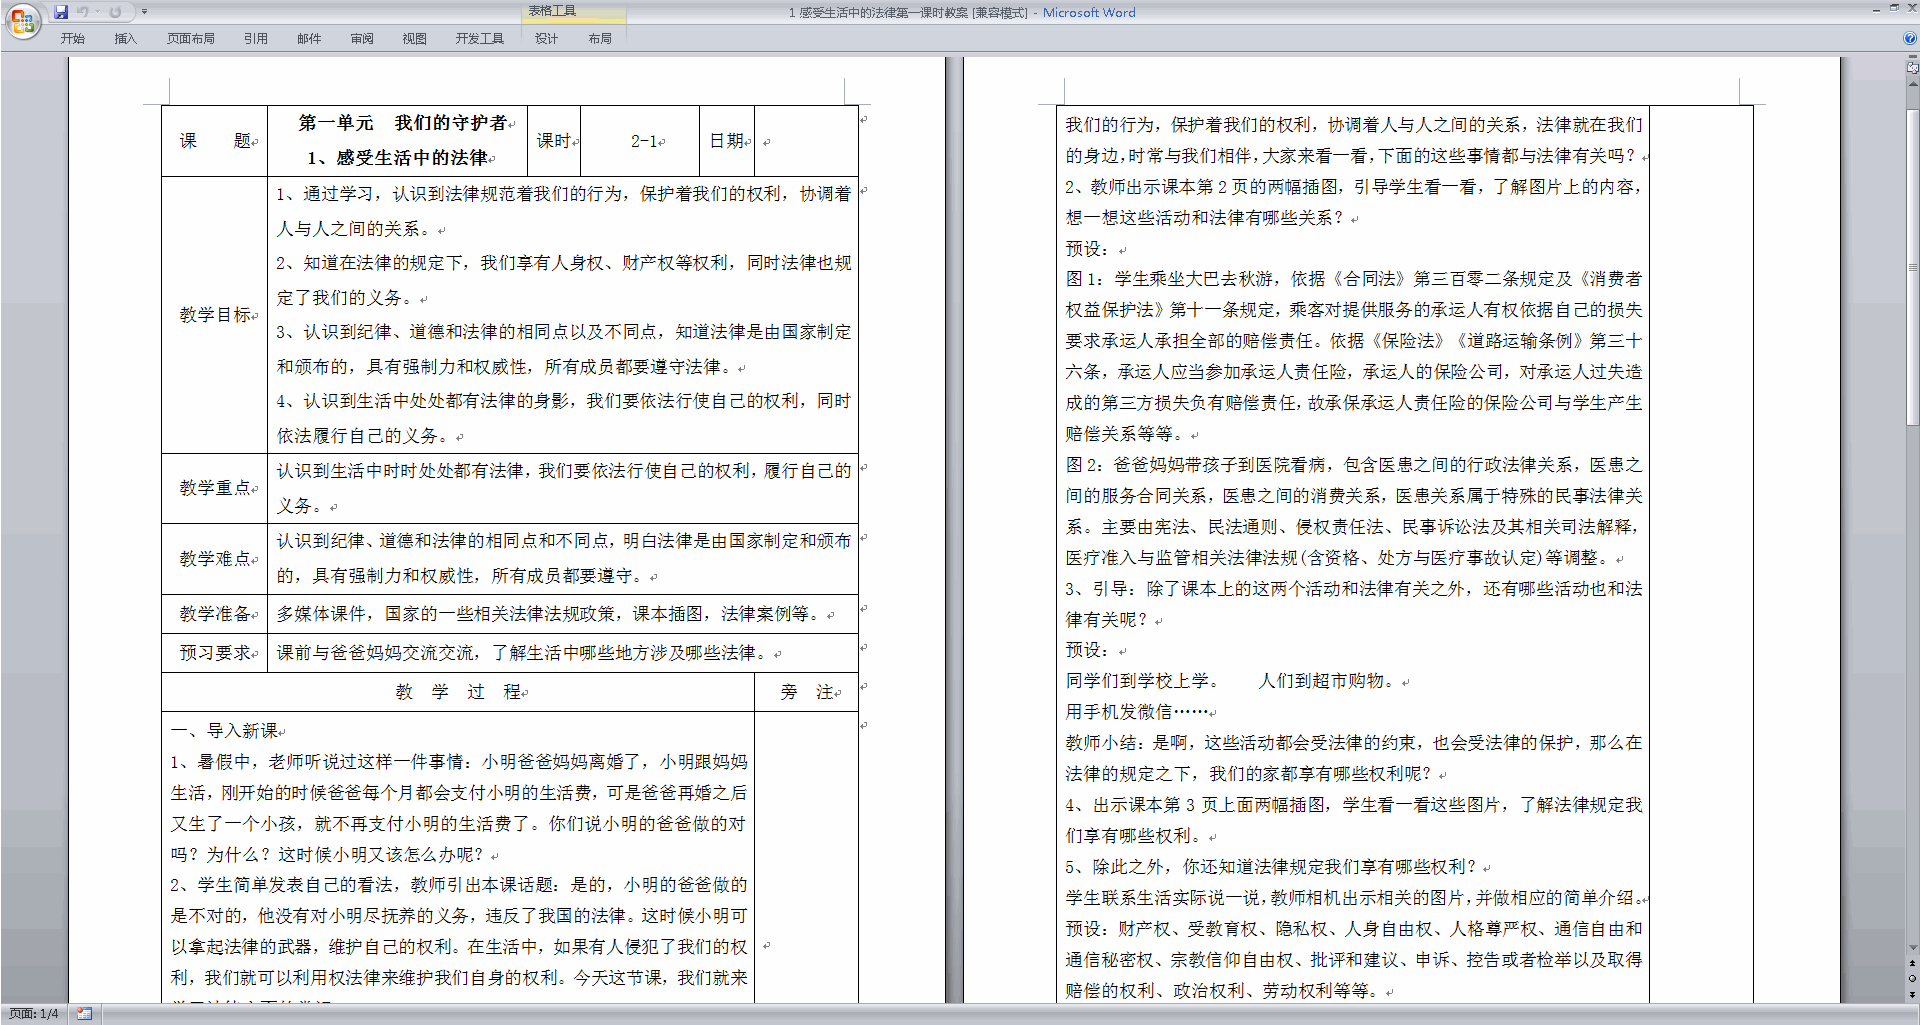1920x1025 pixels.
Task: Switch to the 开始 tab
Action: (x=72, y=39)
